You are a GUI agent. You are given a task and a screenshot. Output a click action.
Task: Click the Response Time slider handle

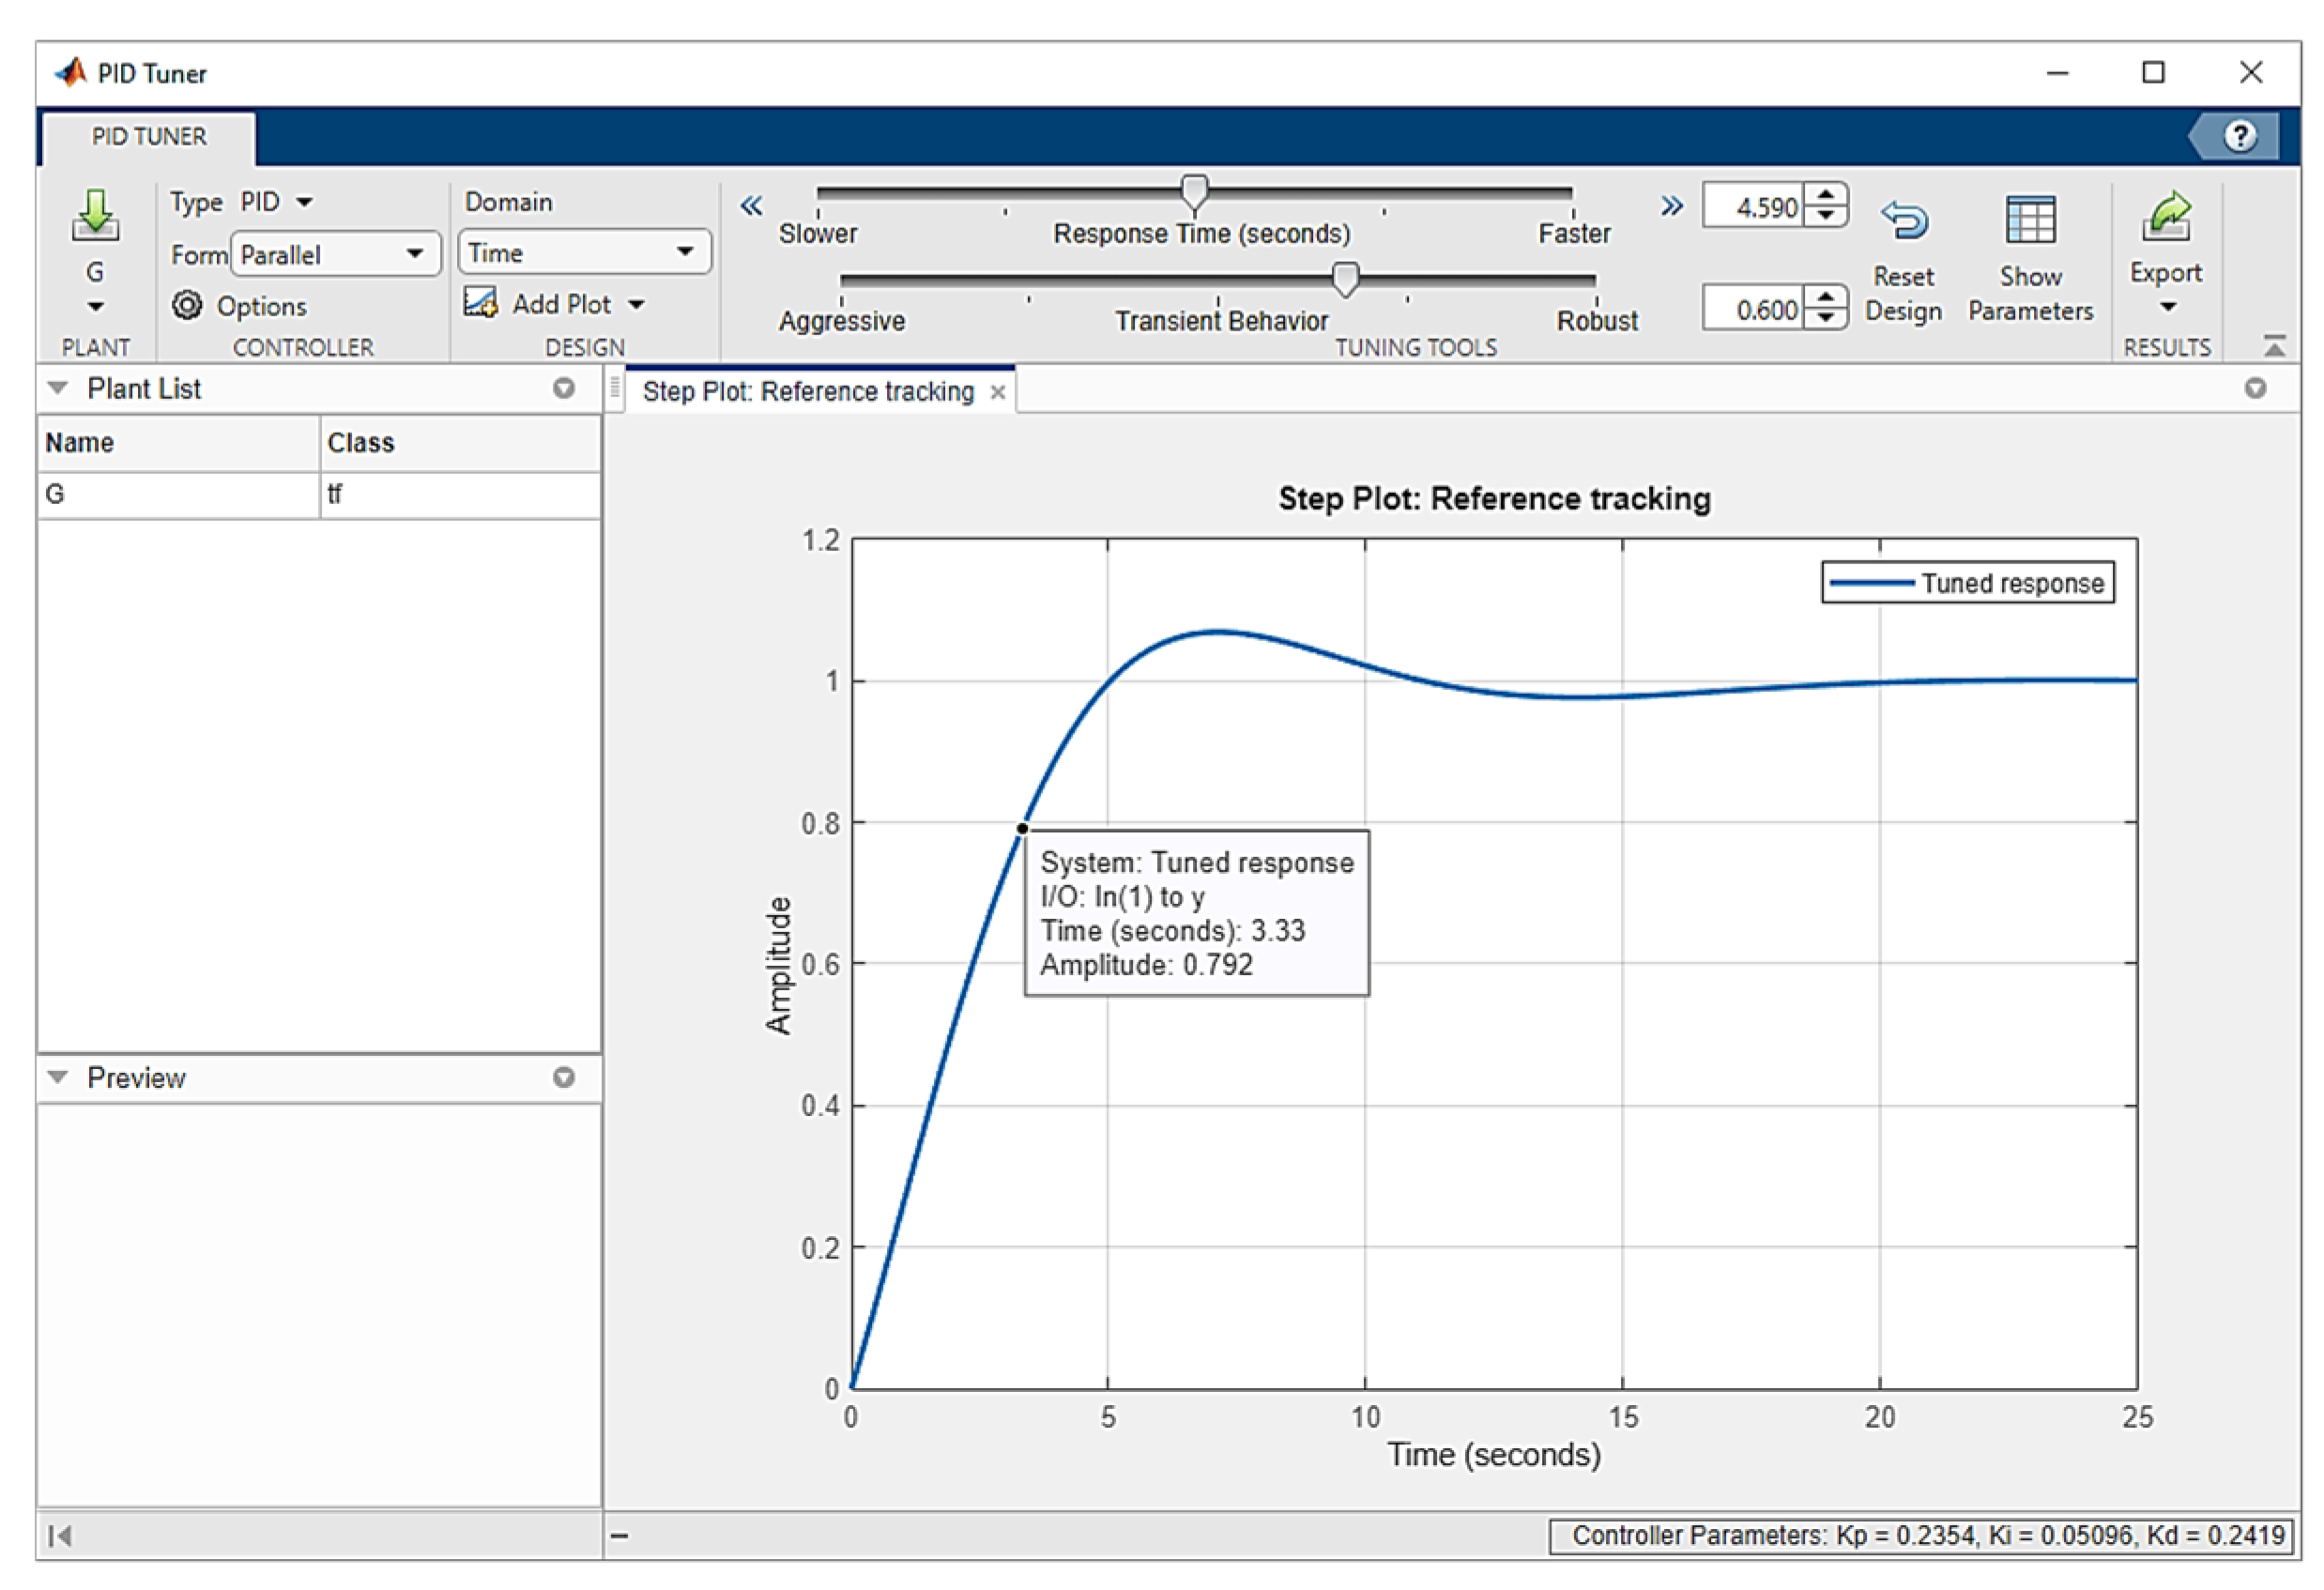click(x=1194, y=191)
